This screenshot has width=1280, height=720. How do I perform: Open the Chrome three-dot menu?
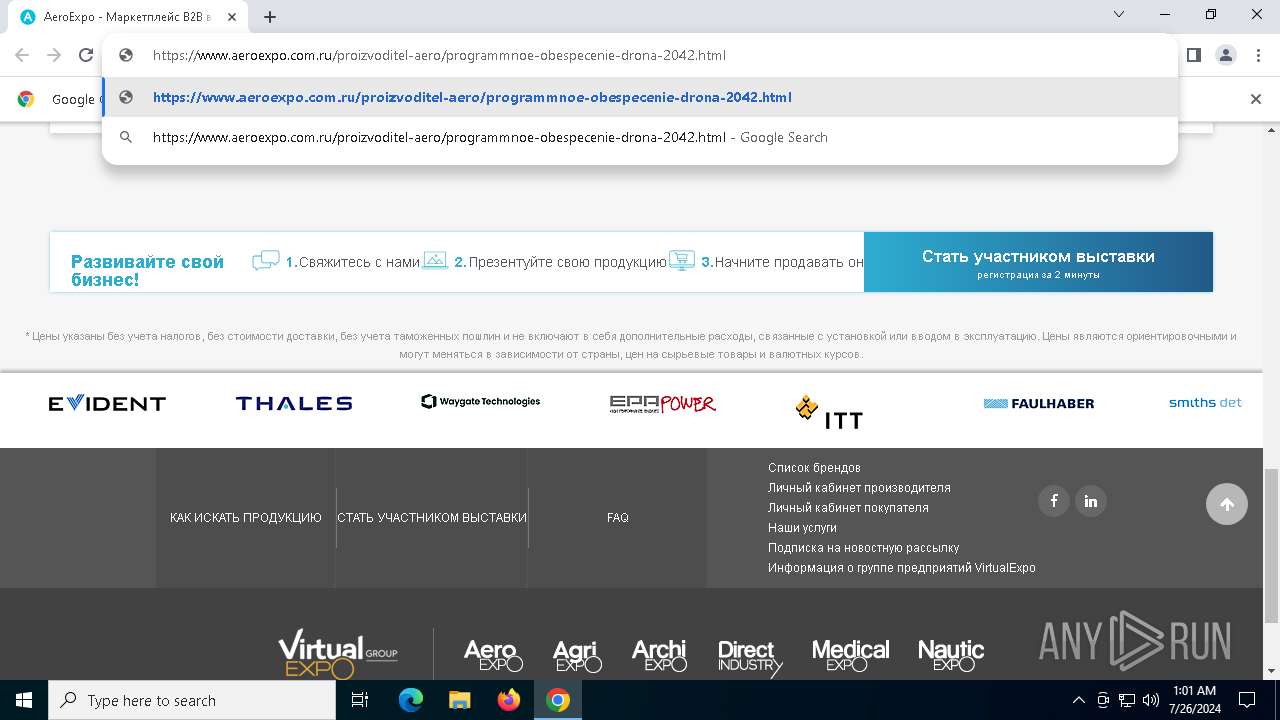click(x=1258, y=55)
